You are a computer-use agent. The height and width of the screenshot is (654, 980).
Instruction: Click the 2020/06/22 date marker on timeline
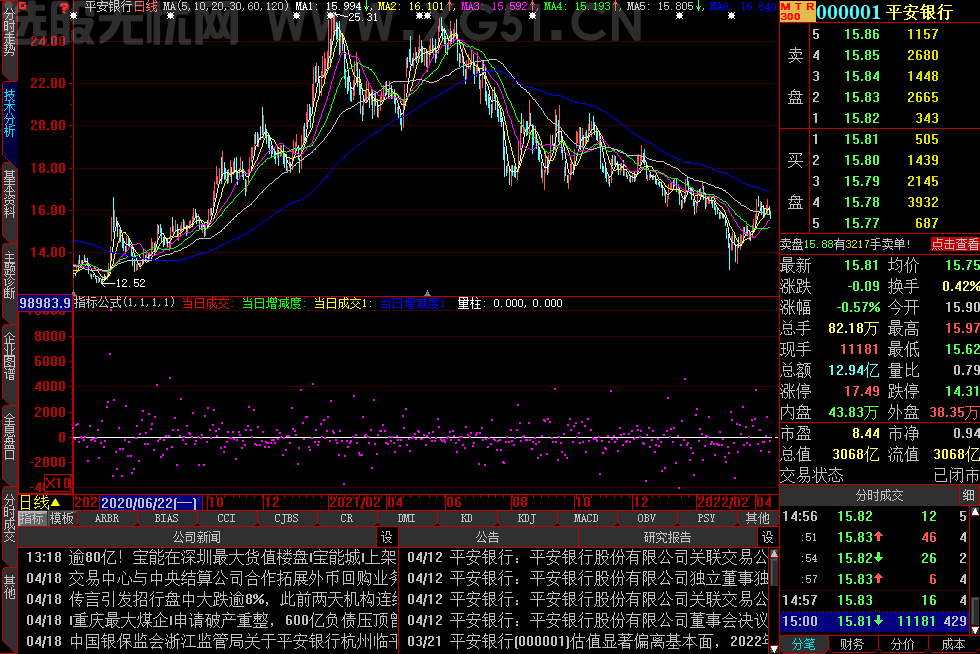tap(151, 503)
